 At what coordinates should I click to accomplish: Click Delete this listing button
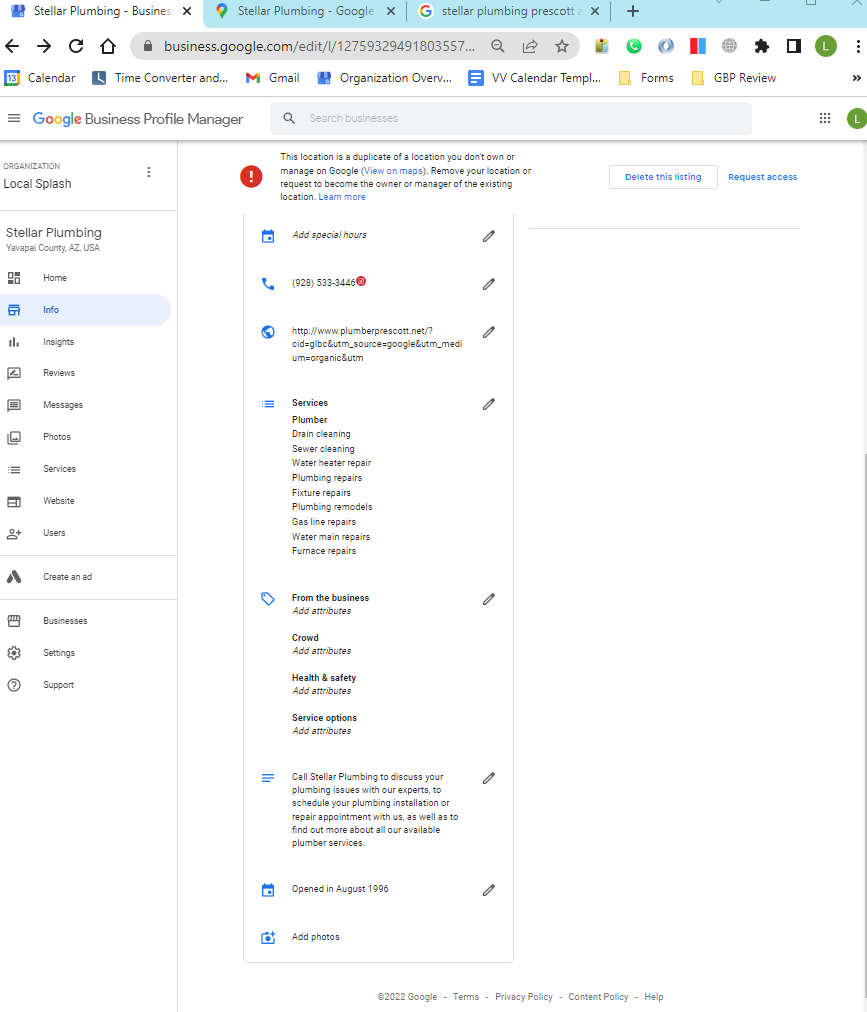(663, 177)
